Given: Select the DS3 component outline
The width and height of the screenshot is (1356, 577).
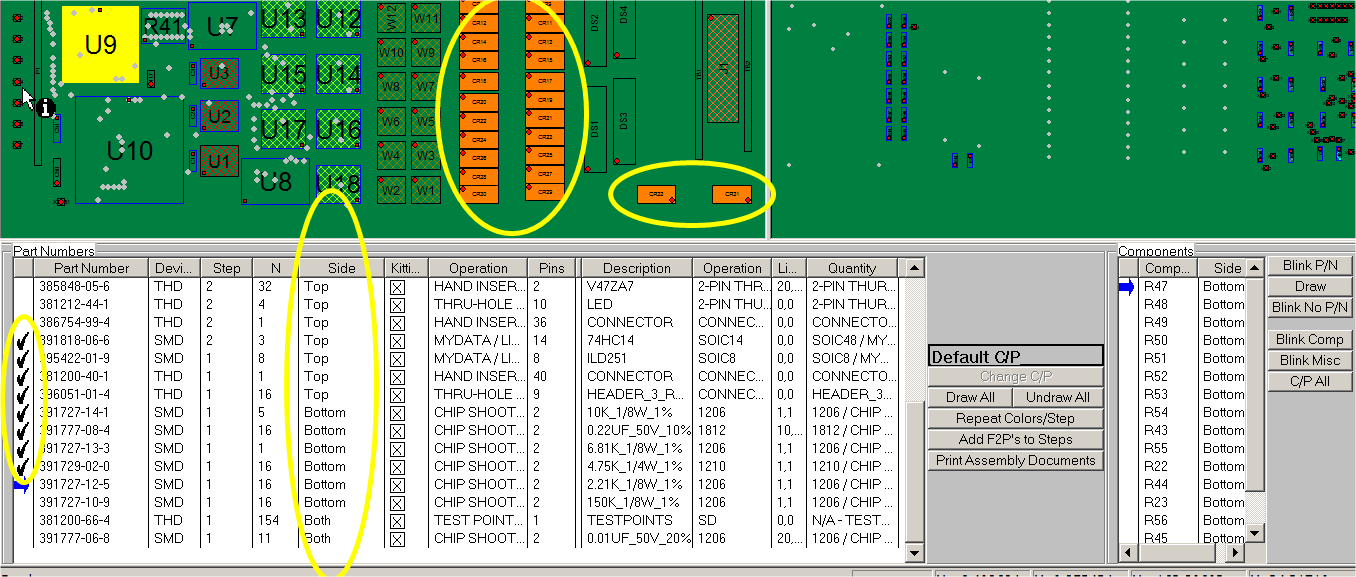Looking at the screenshot, I should point(624,119).
